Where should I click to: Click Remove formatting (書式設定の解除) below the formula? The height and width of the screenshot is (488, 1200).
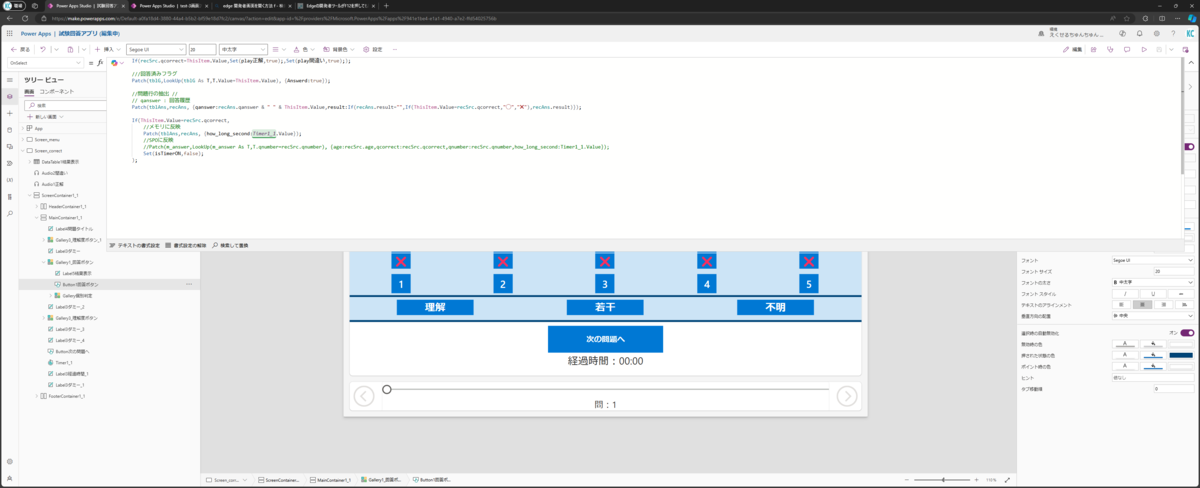(x=186, y=244)
